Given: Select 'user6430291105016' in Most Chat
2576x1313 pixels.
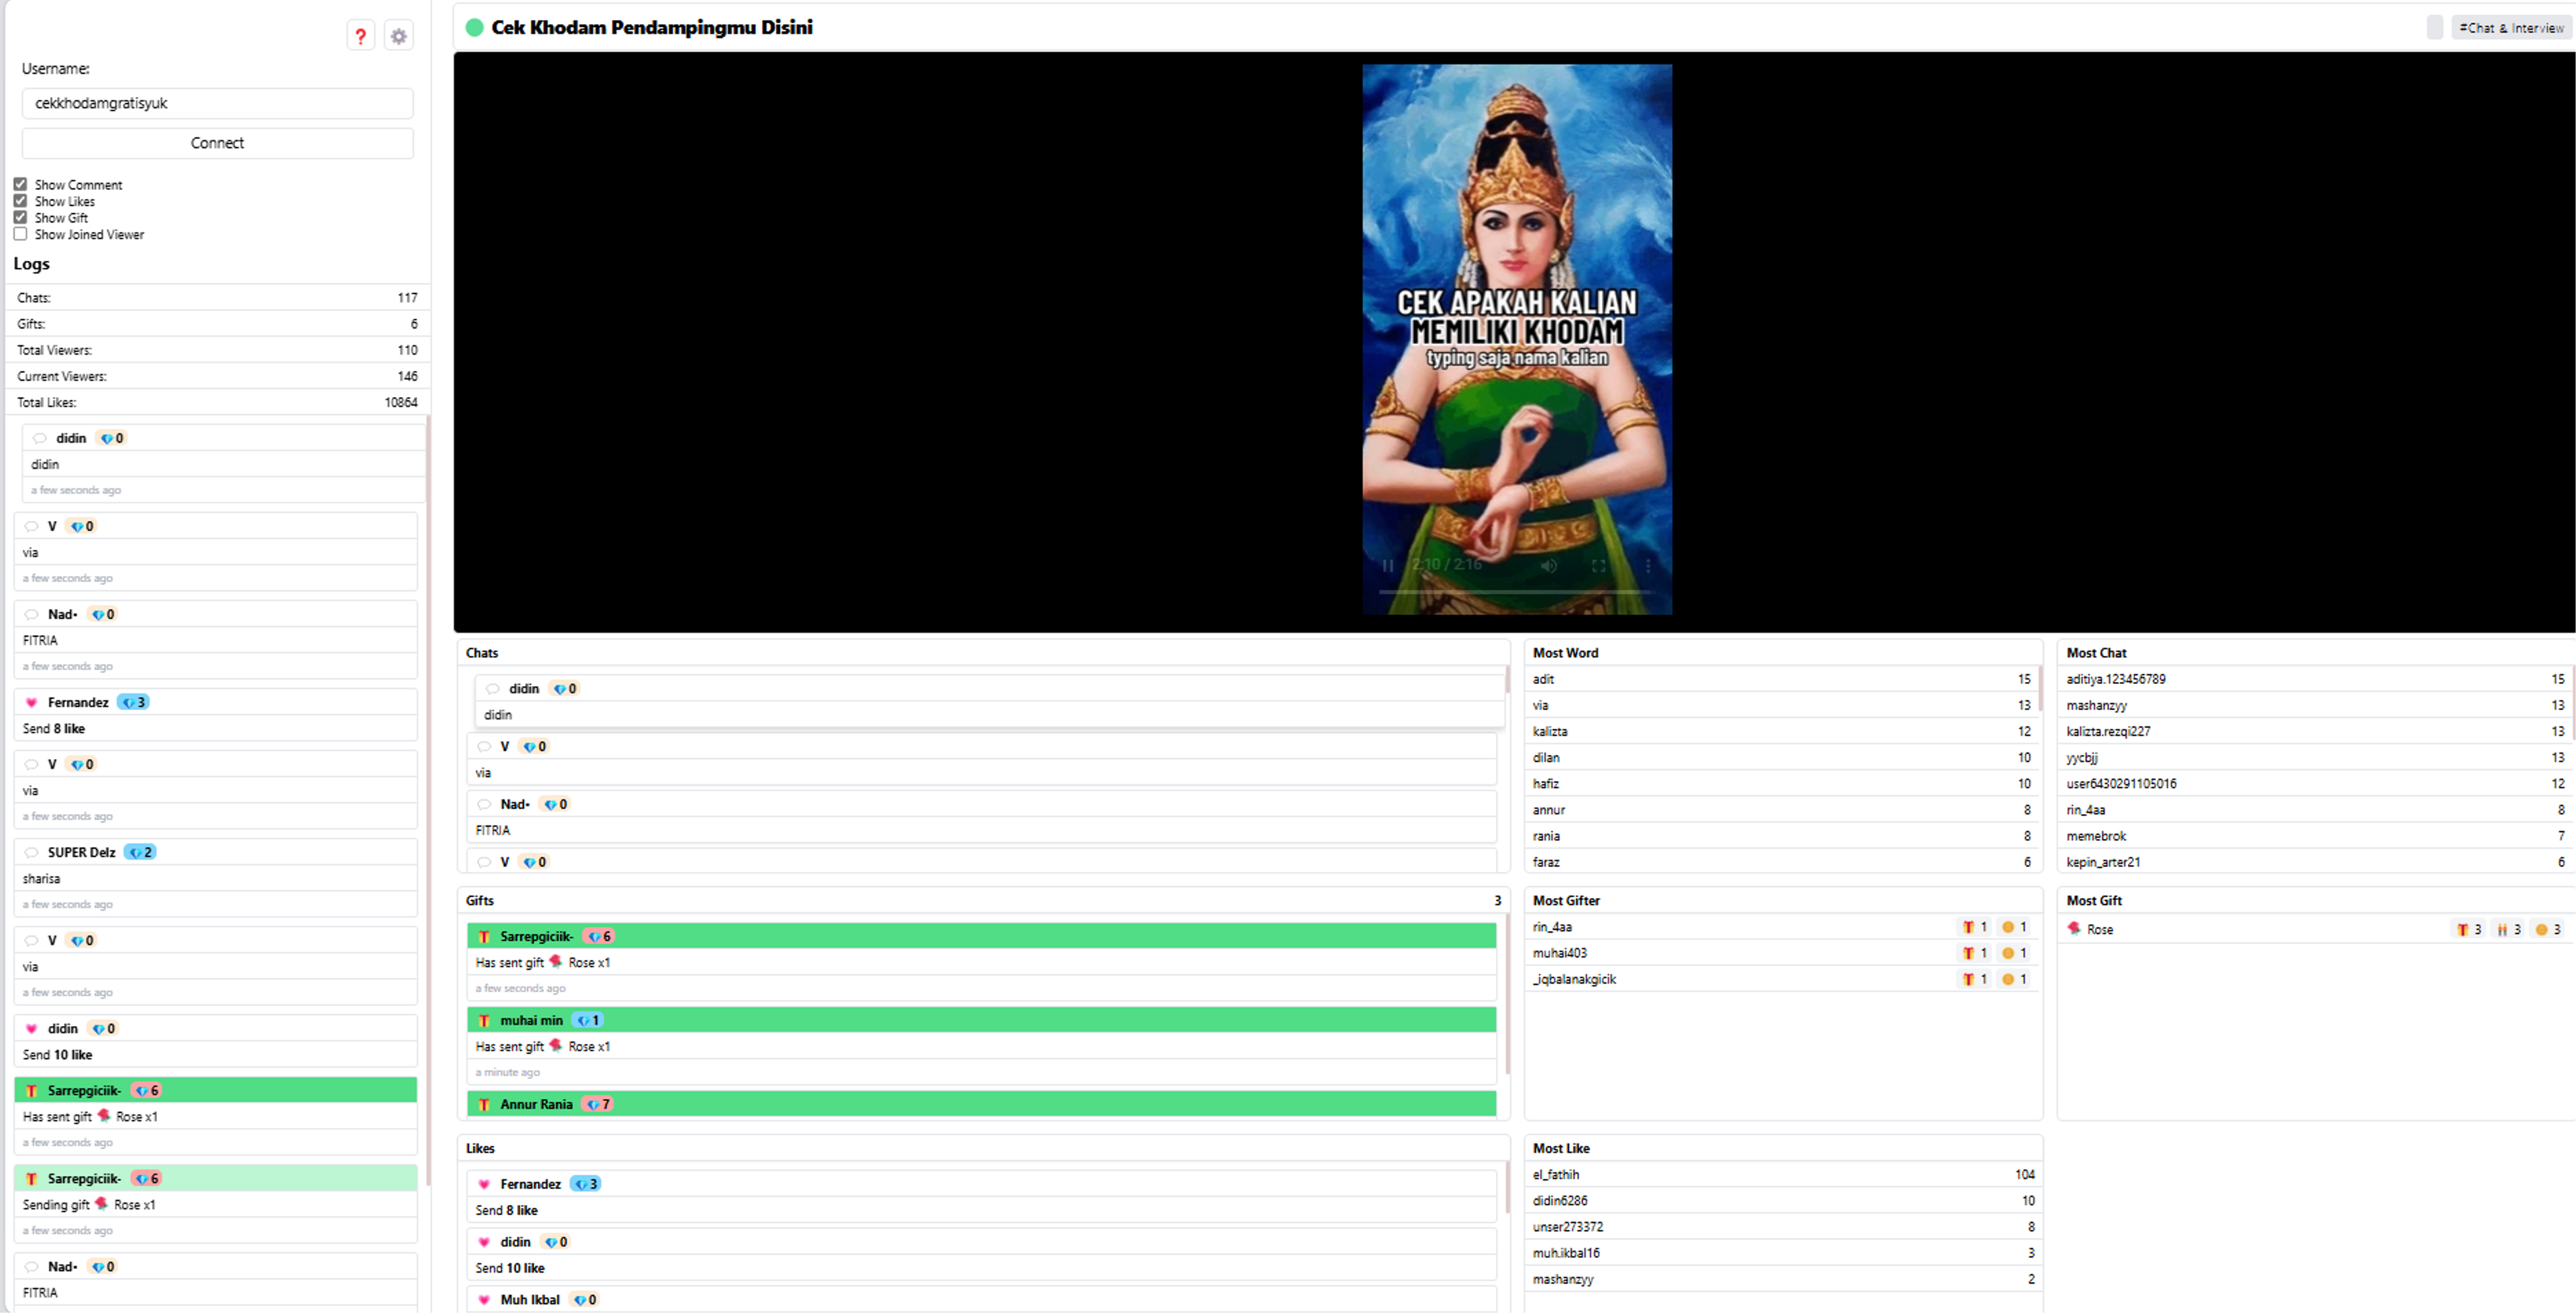Looking at the screenshot, I should click(x=2120, y=783).
